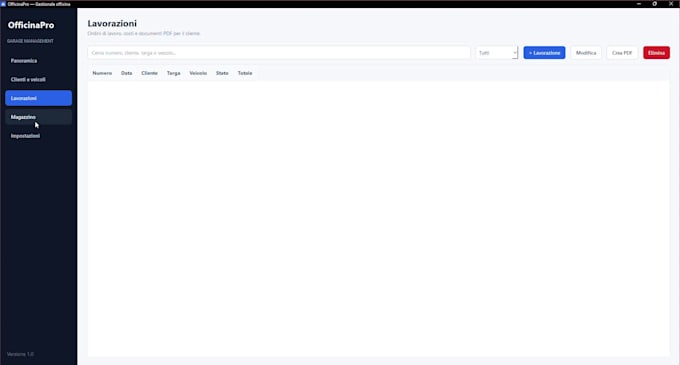
Task: Sort by the Cliente column header
Action: (149, 73)
